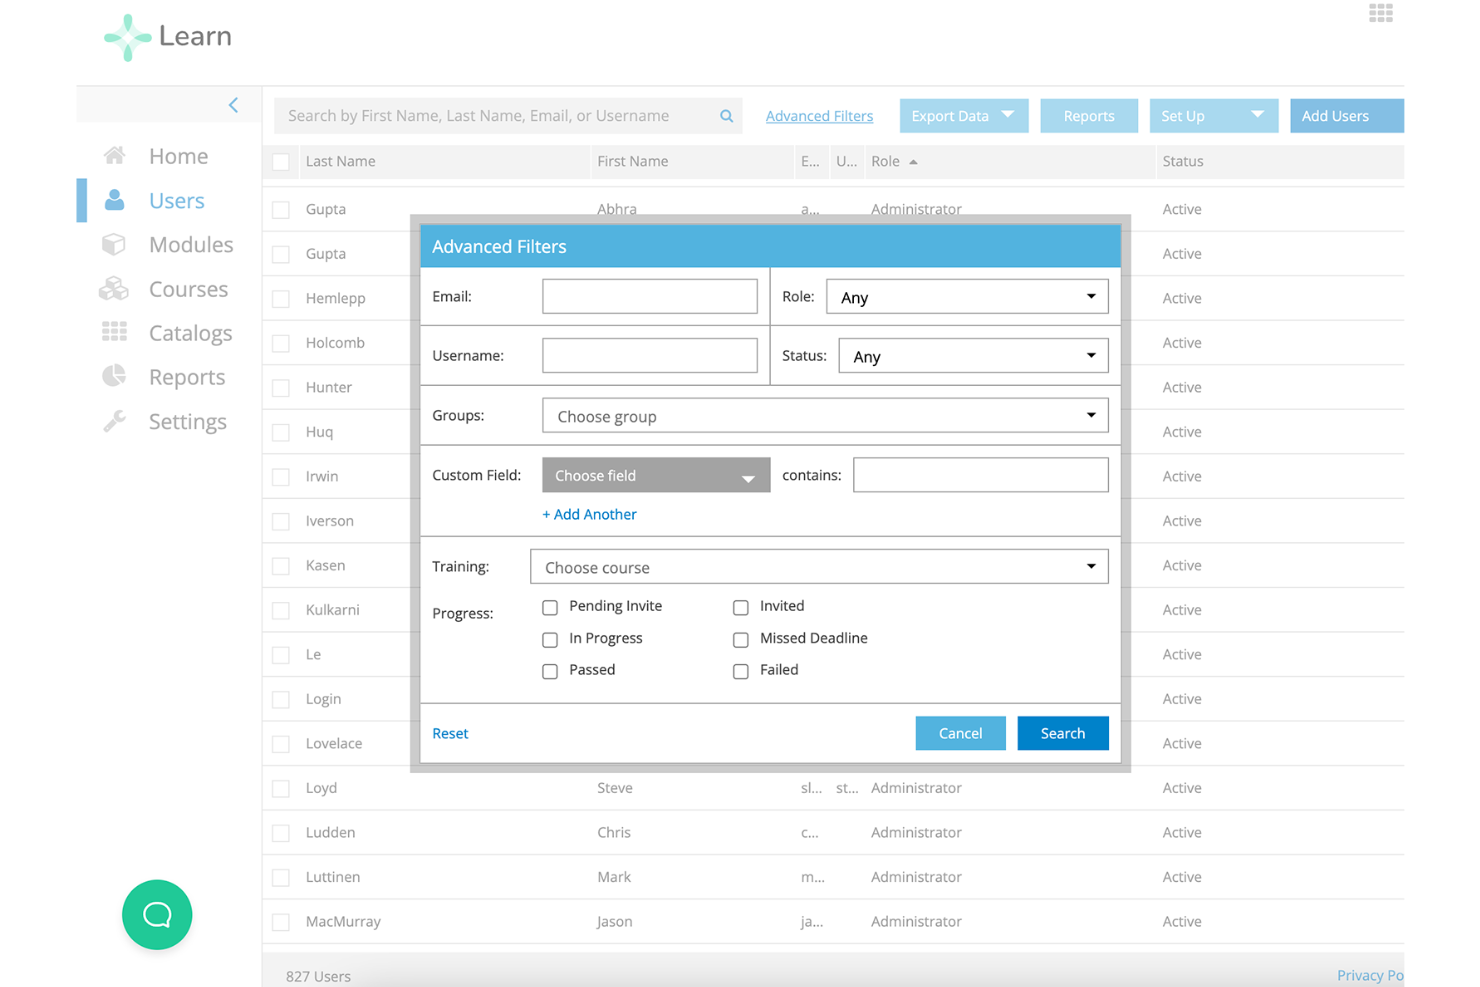Collapse the sidebar with the chevron arrow
The height and width of the screenshot is (987, 1480).
tap(233, 105)
